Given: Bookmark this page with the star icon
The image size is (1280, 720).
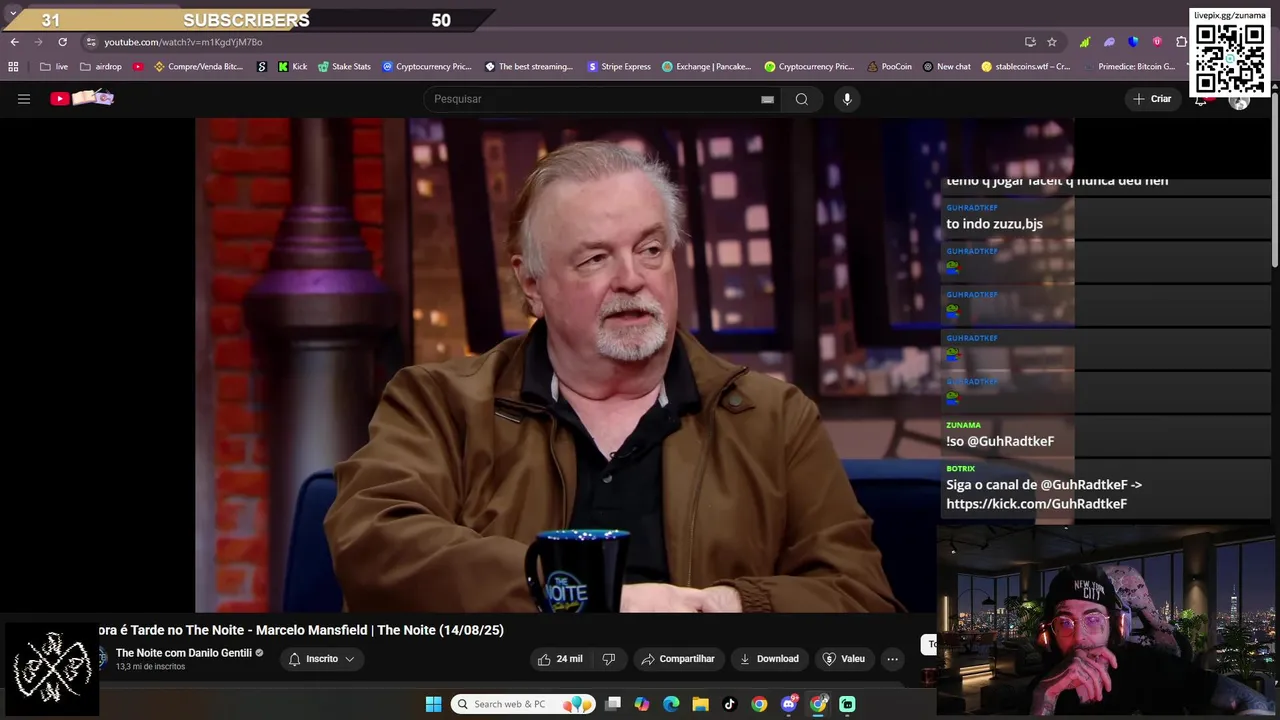Looking at the screenshot, I should [1052, 42].
